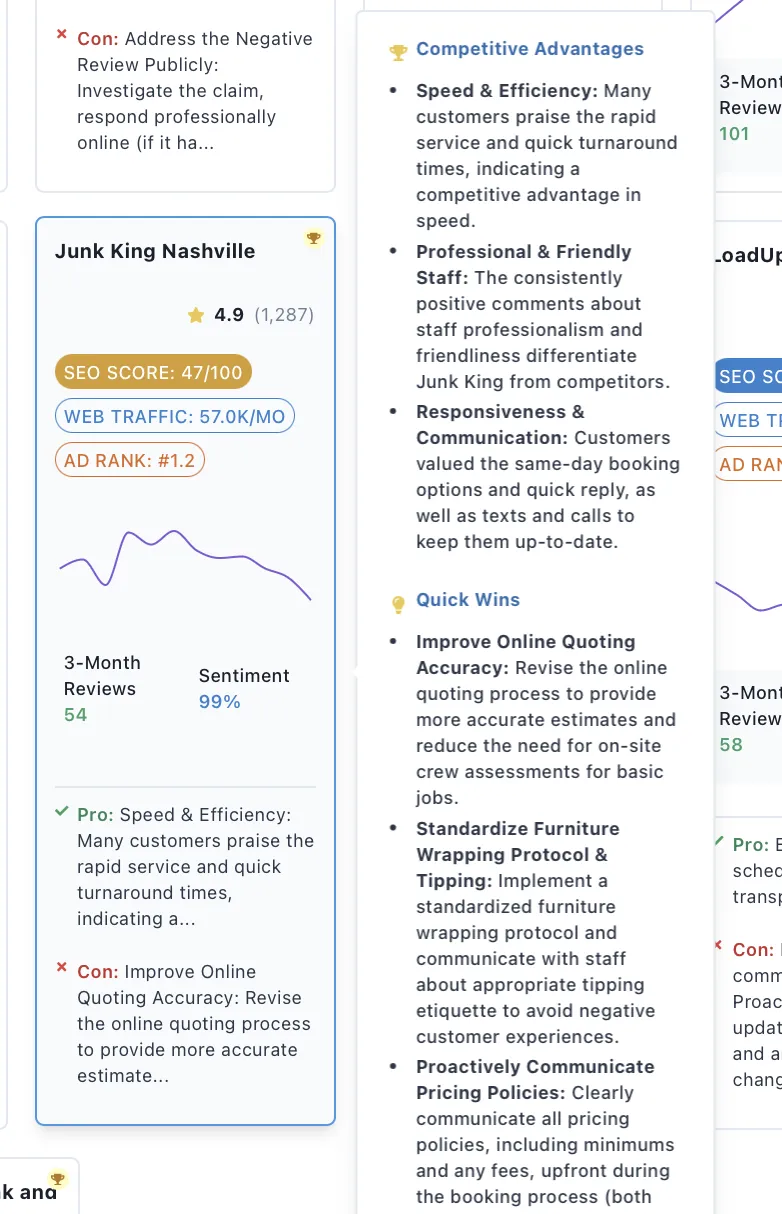Click the lightbulb icon beside Quick Wins
Image resolution: width=782 pixels, height=1214 pixels.
tap(398, 603)
